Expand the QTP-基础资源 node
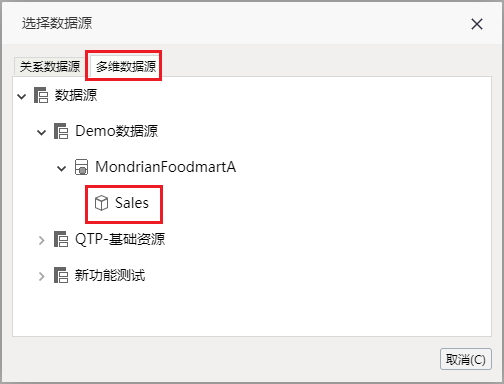 tap(42, 240)
